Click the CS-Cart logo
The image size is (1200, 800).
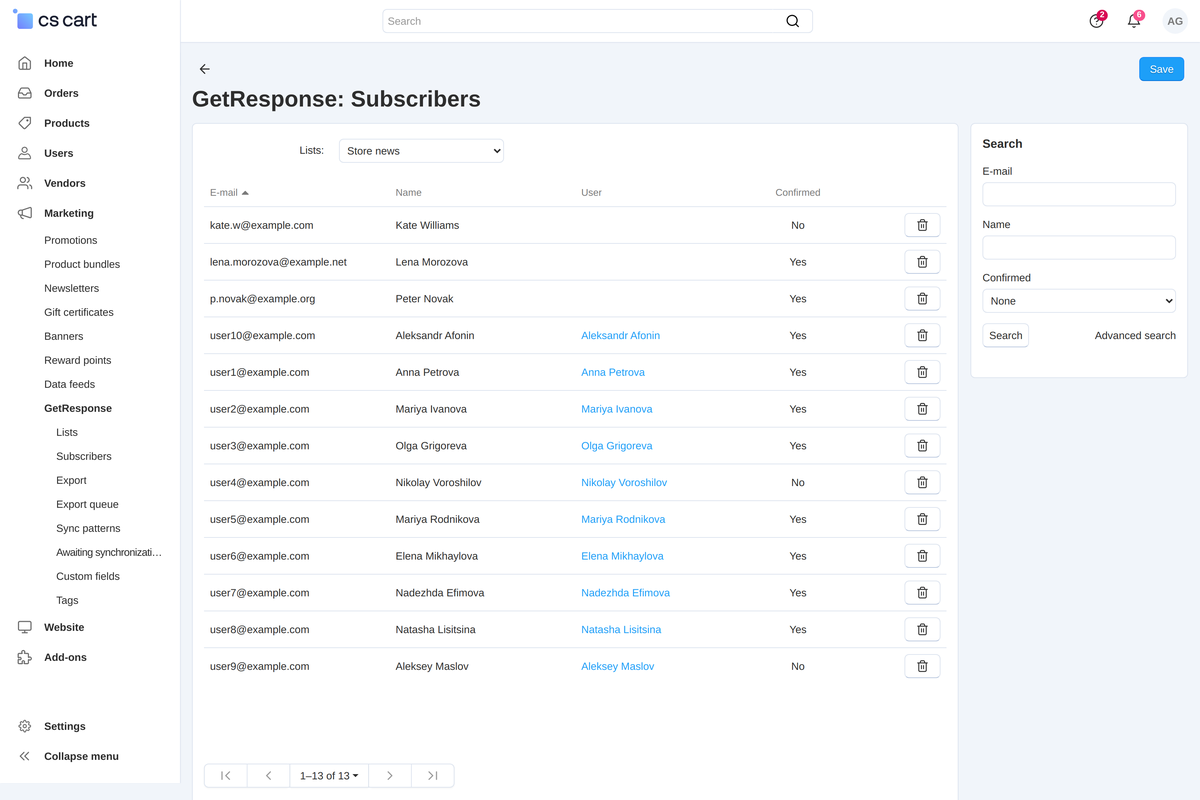(x=55, y=20)
